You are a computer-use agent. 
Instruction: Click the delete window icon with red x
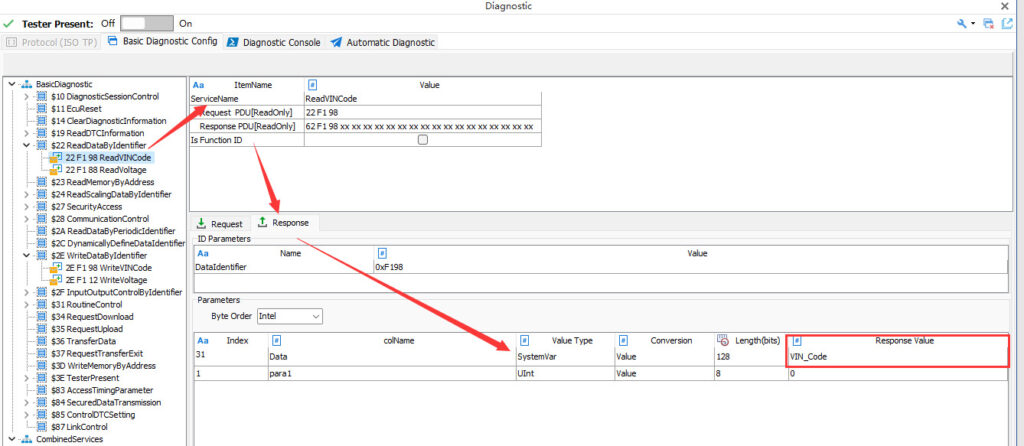click(988, 23)
